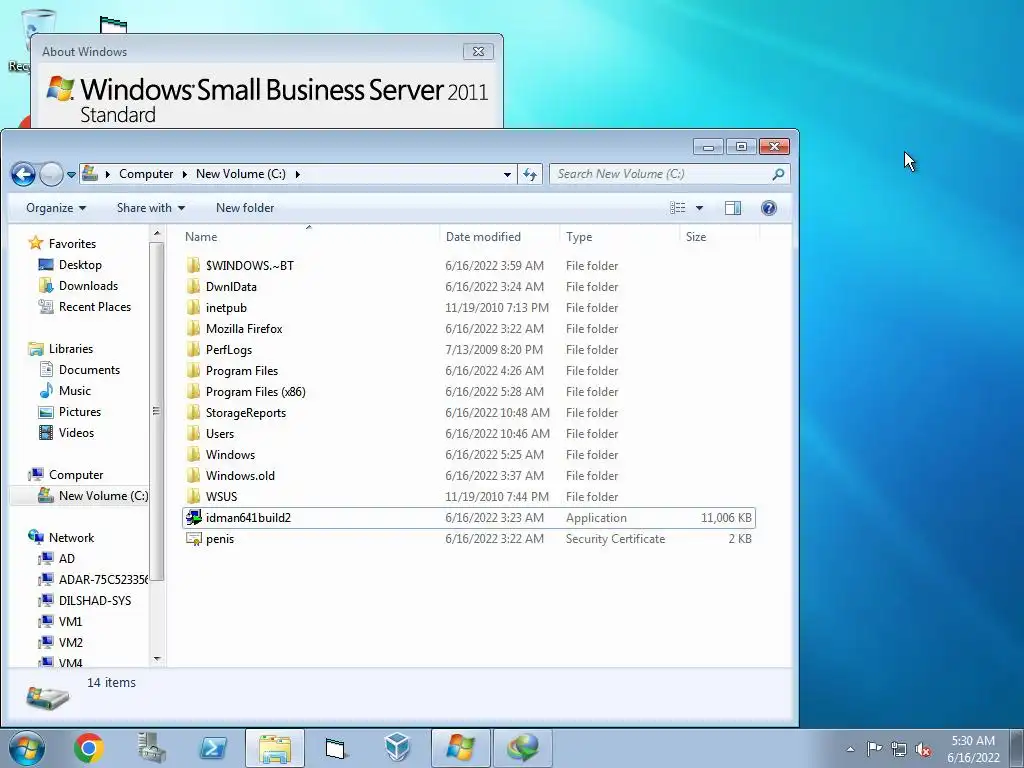Open the Organize menu
1024x768 pixels.
pyautogui.click(x=56, y=208)
